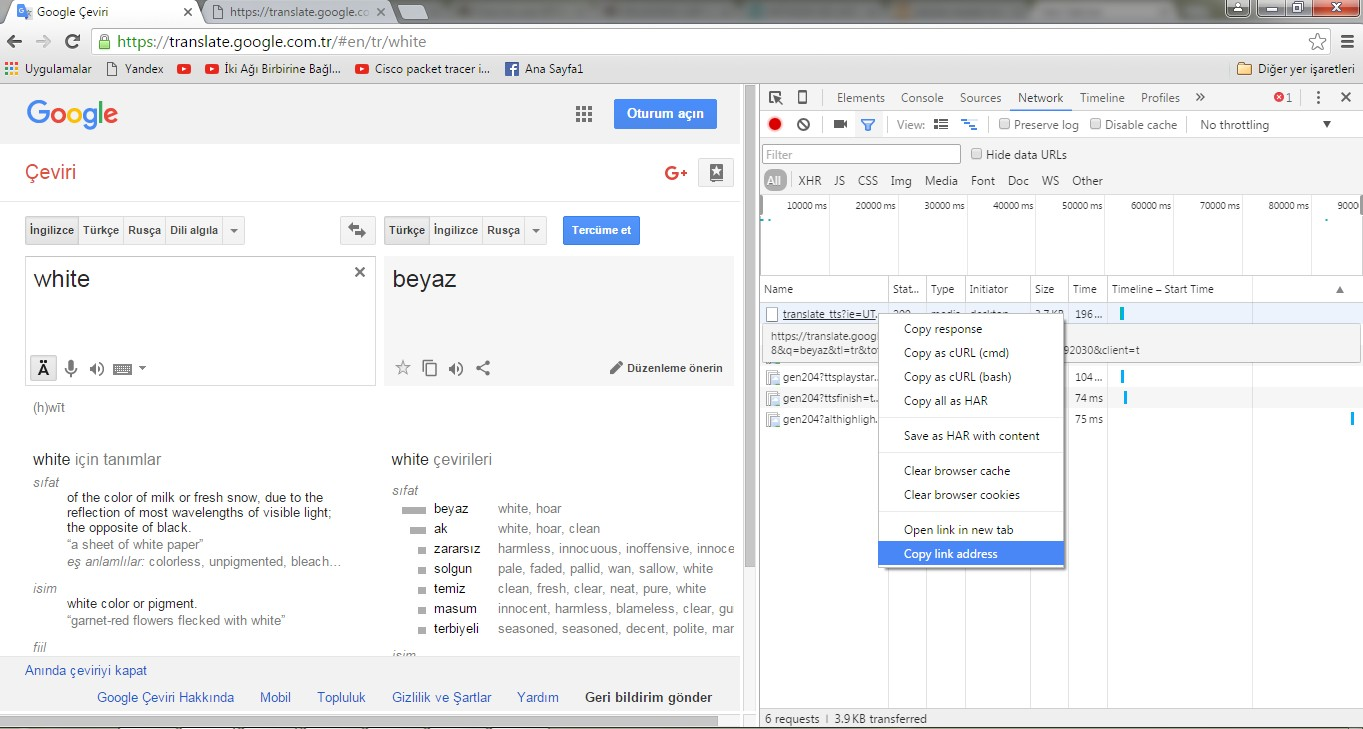
Task: Enable Preserve log checkbox
Action: 1004,125
